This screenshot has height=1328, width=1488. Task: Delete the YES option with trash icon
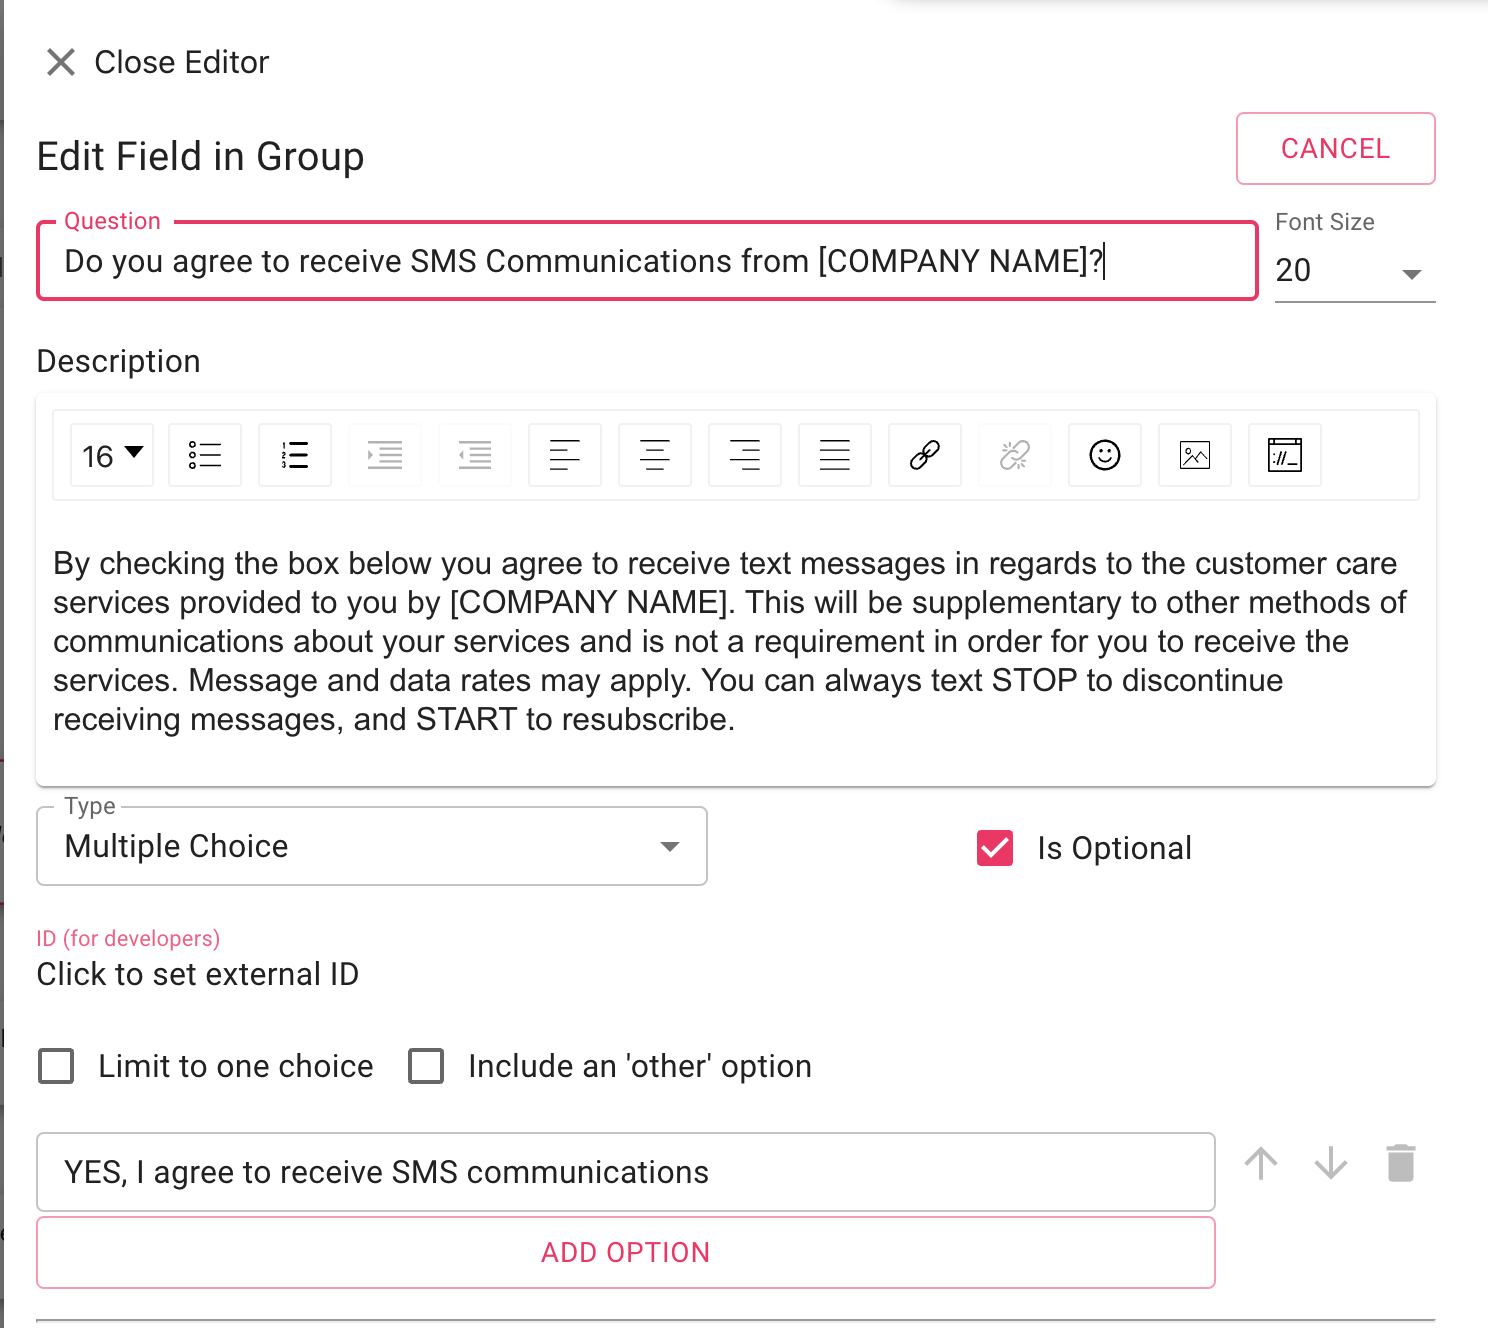pos(1401,1163)
